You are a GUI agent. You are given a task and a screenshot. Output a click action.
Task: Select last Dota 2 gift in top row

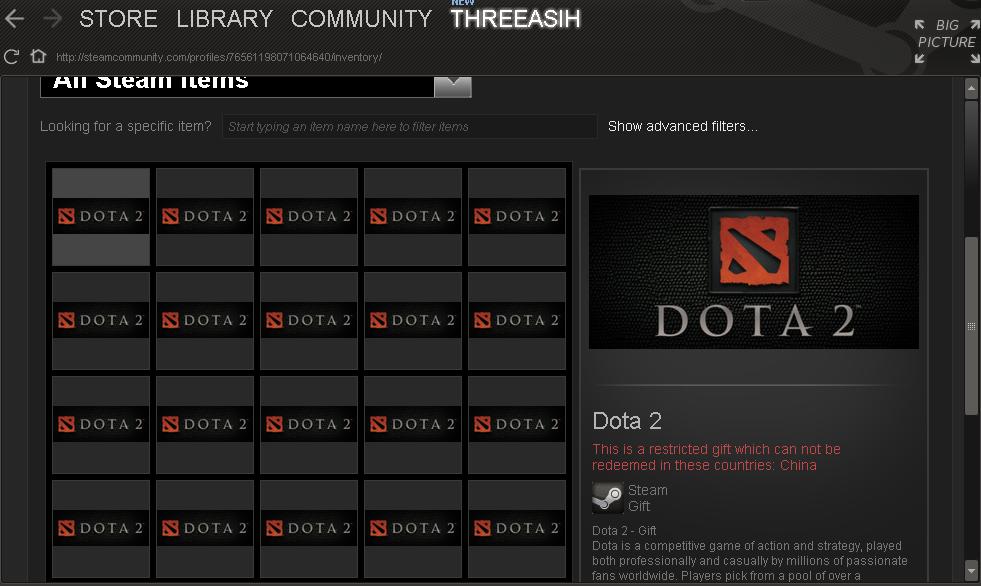517,216
